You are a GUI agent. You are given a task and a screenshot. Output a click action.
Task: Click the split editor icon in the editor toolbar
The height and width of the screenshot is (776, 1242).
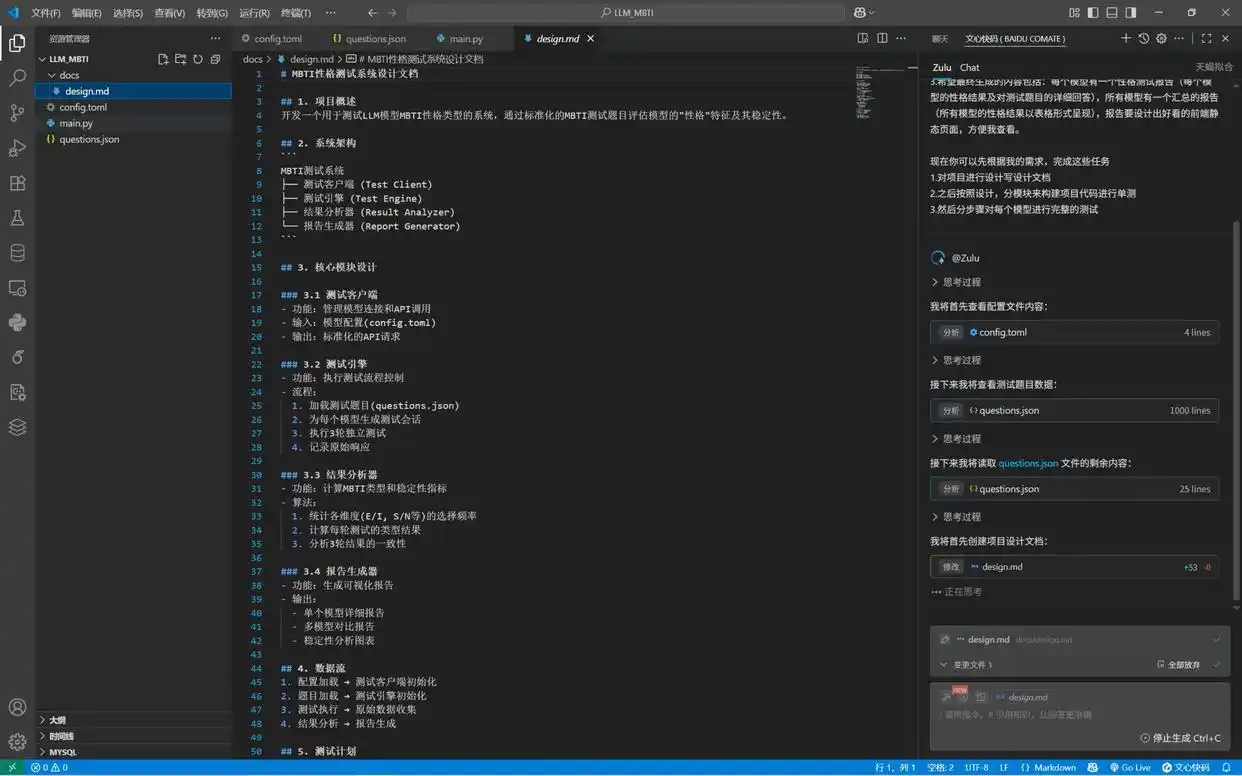881,37
